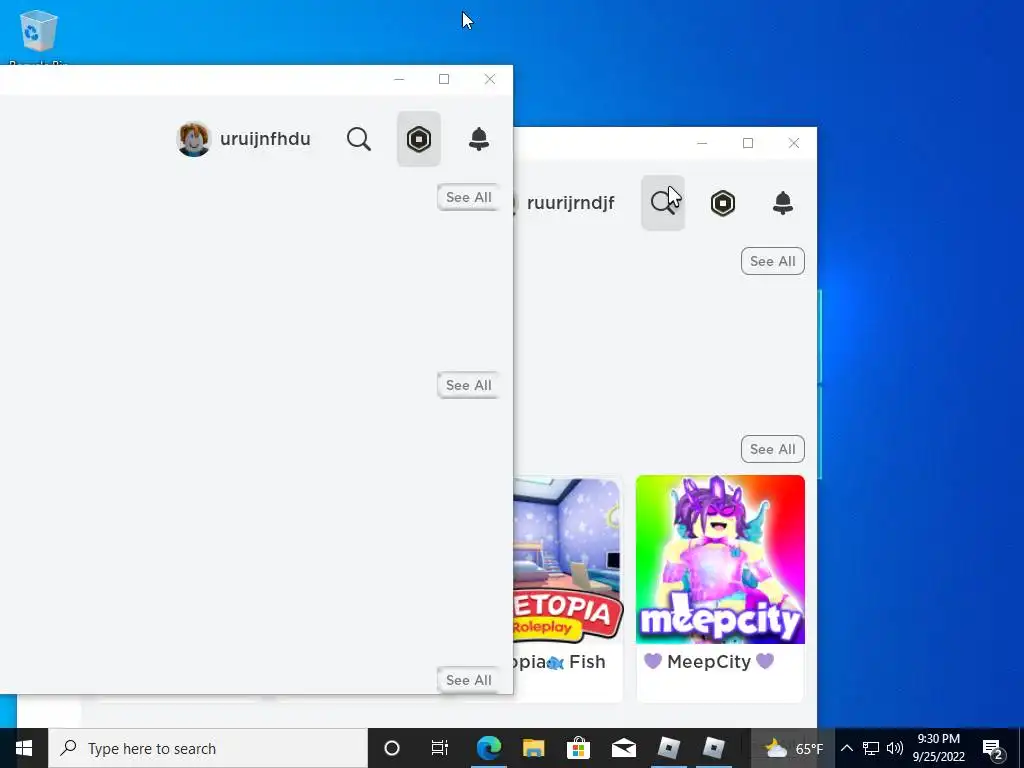Open the Action Center notifications icon

[993, 748]
